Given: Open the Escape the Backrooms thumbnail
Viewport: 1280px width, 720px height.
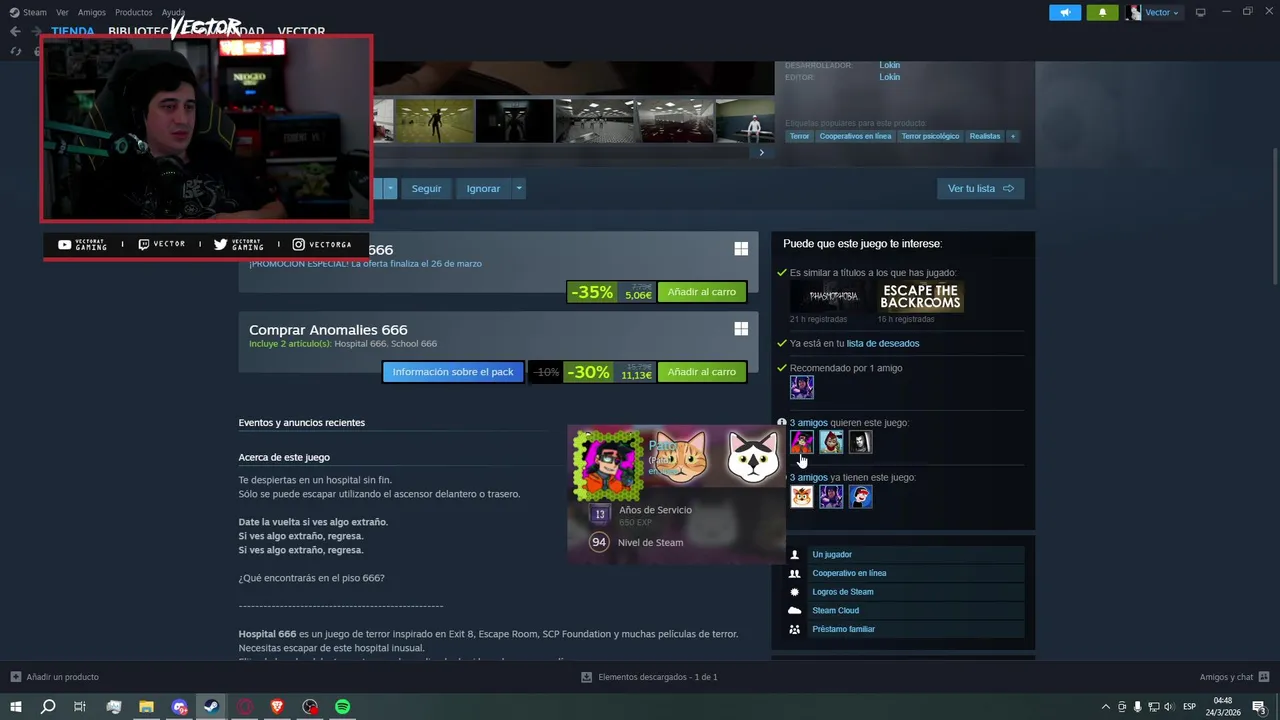Looking at the screenshot, I should (x=921, y=297).
